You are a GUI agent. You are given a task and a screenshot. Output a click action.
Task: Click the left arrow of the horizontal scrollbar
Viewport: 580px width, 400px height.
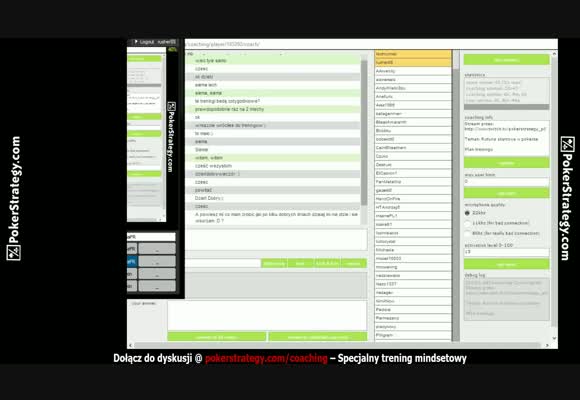tap(130, 345)
